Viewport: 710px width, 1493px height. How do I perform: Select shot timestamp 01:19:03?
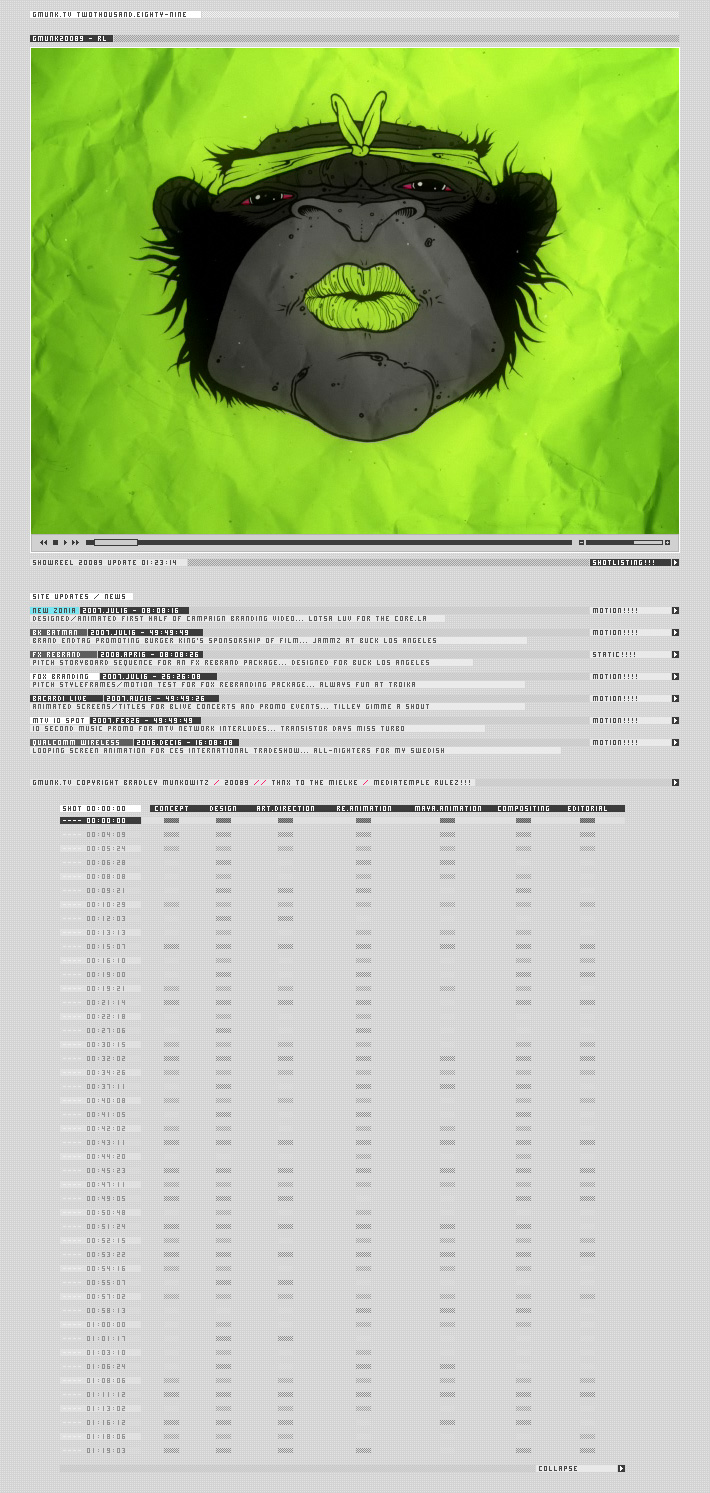(x=105, y=1450)
